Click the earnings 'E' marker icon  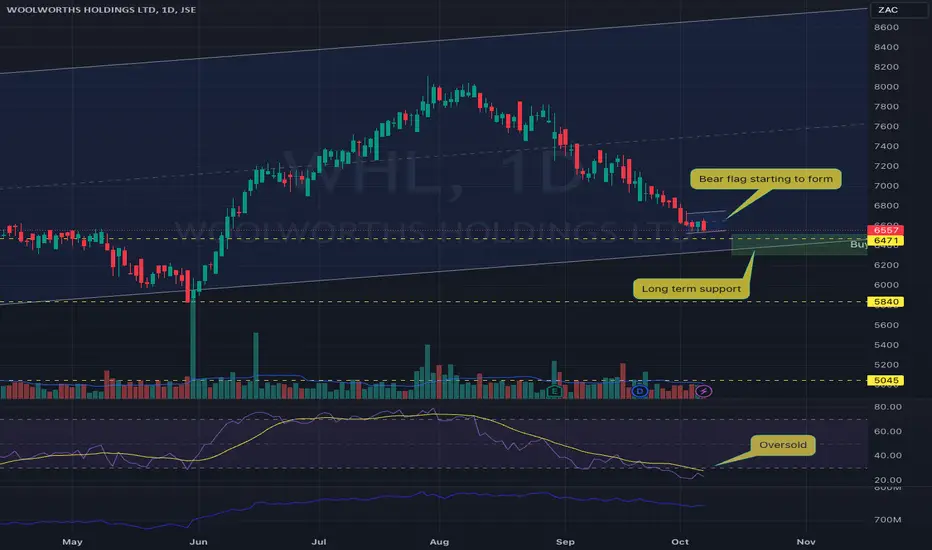555,391
